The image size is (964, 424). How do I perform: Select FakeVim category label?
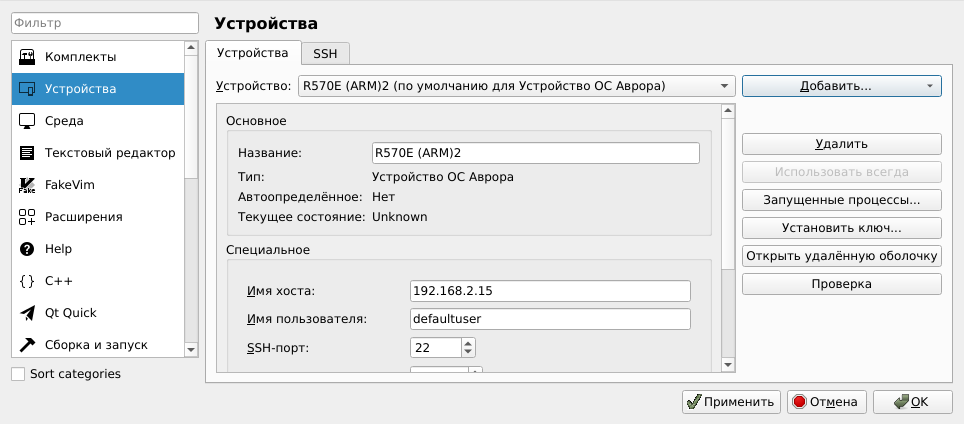point(69,185)
